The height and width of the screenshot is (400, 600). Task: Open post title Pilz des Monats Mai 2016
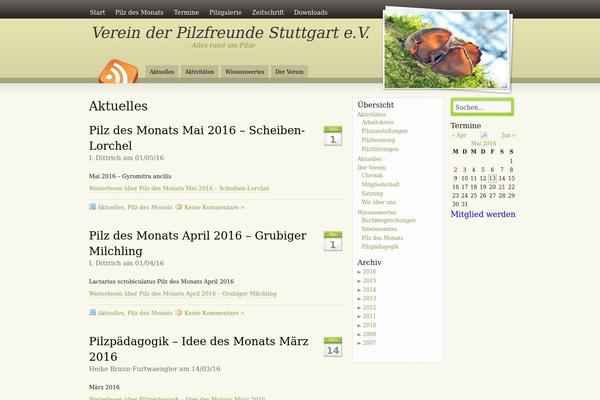(x=197, y=138)
